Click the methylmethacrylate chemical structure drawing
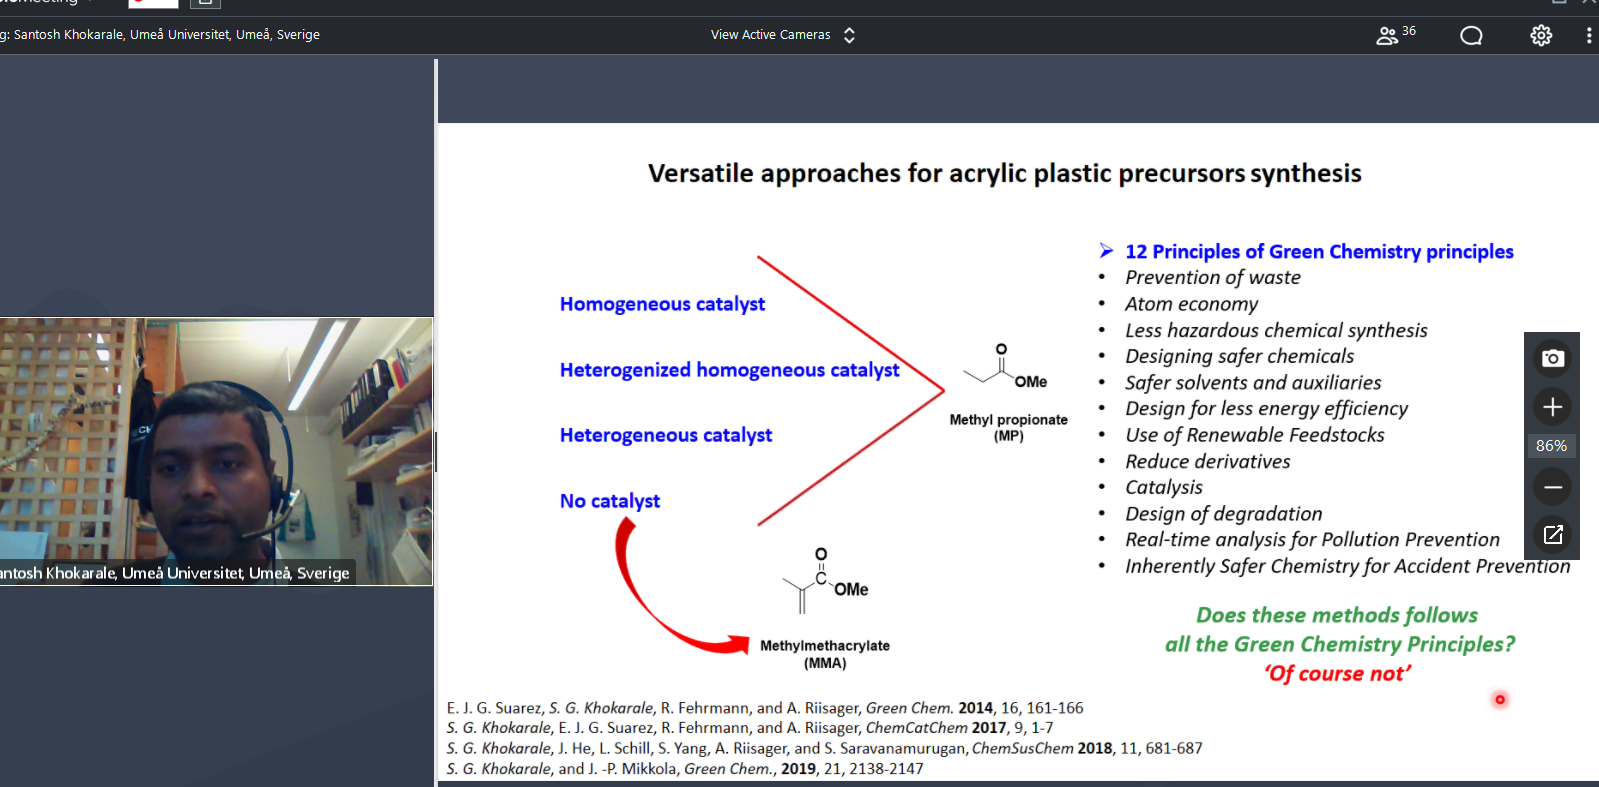Viewport: 1599px width, 787px height. coord(825,581)
